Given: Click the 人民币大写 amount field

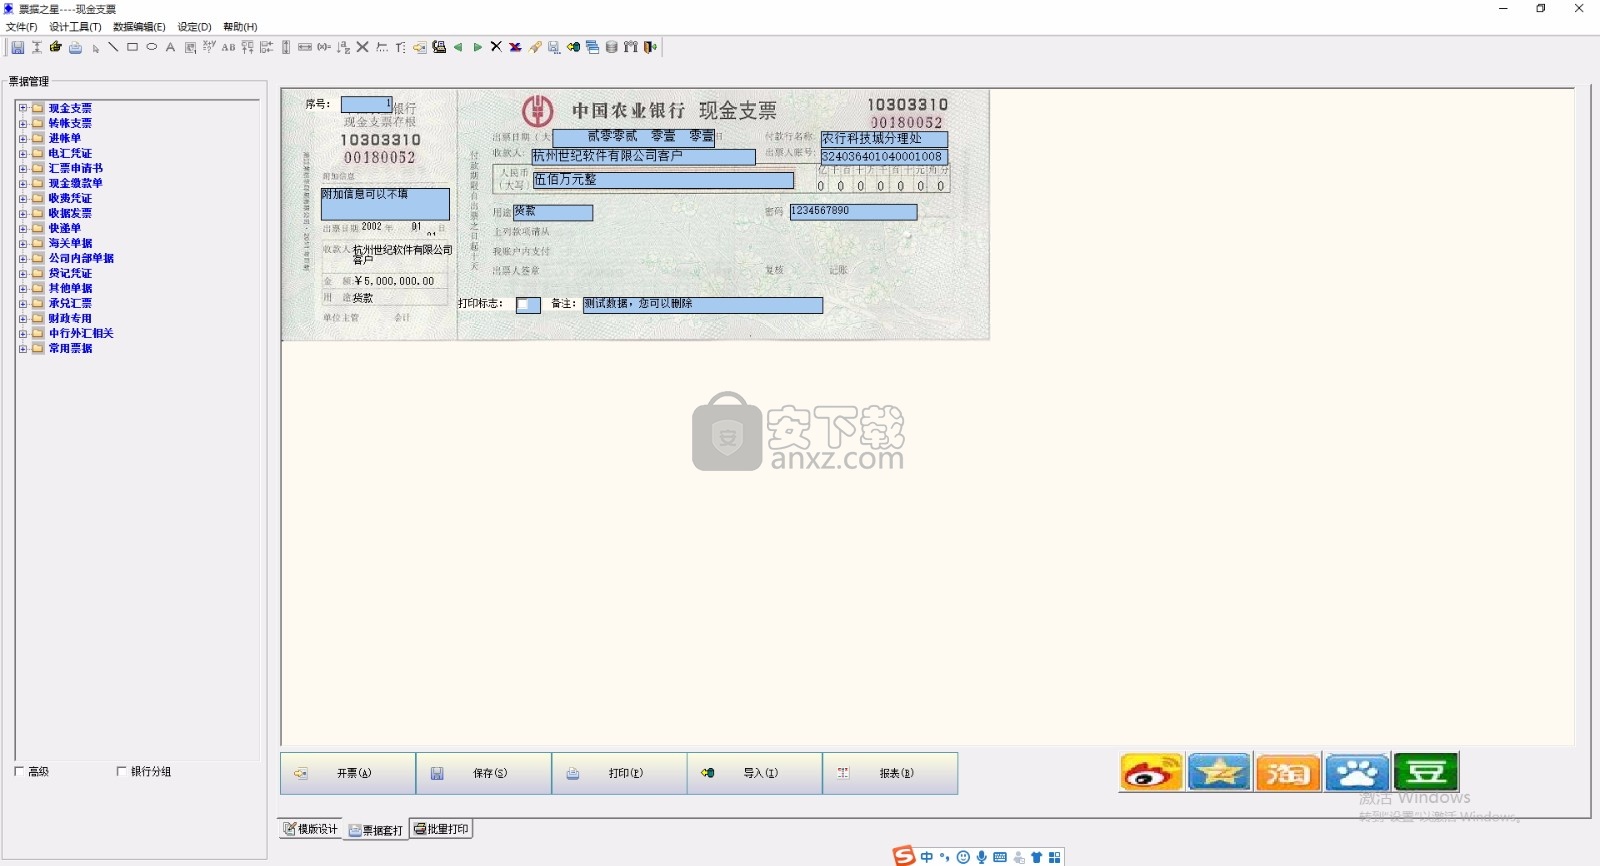Looking at the screenshot, I should click(x=663, y=180).
